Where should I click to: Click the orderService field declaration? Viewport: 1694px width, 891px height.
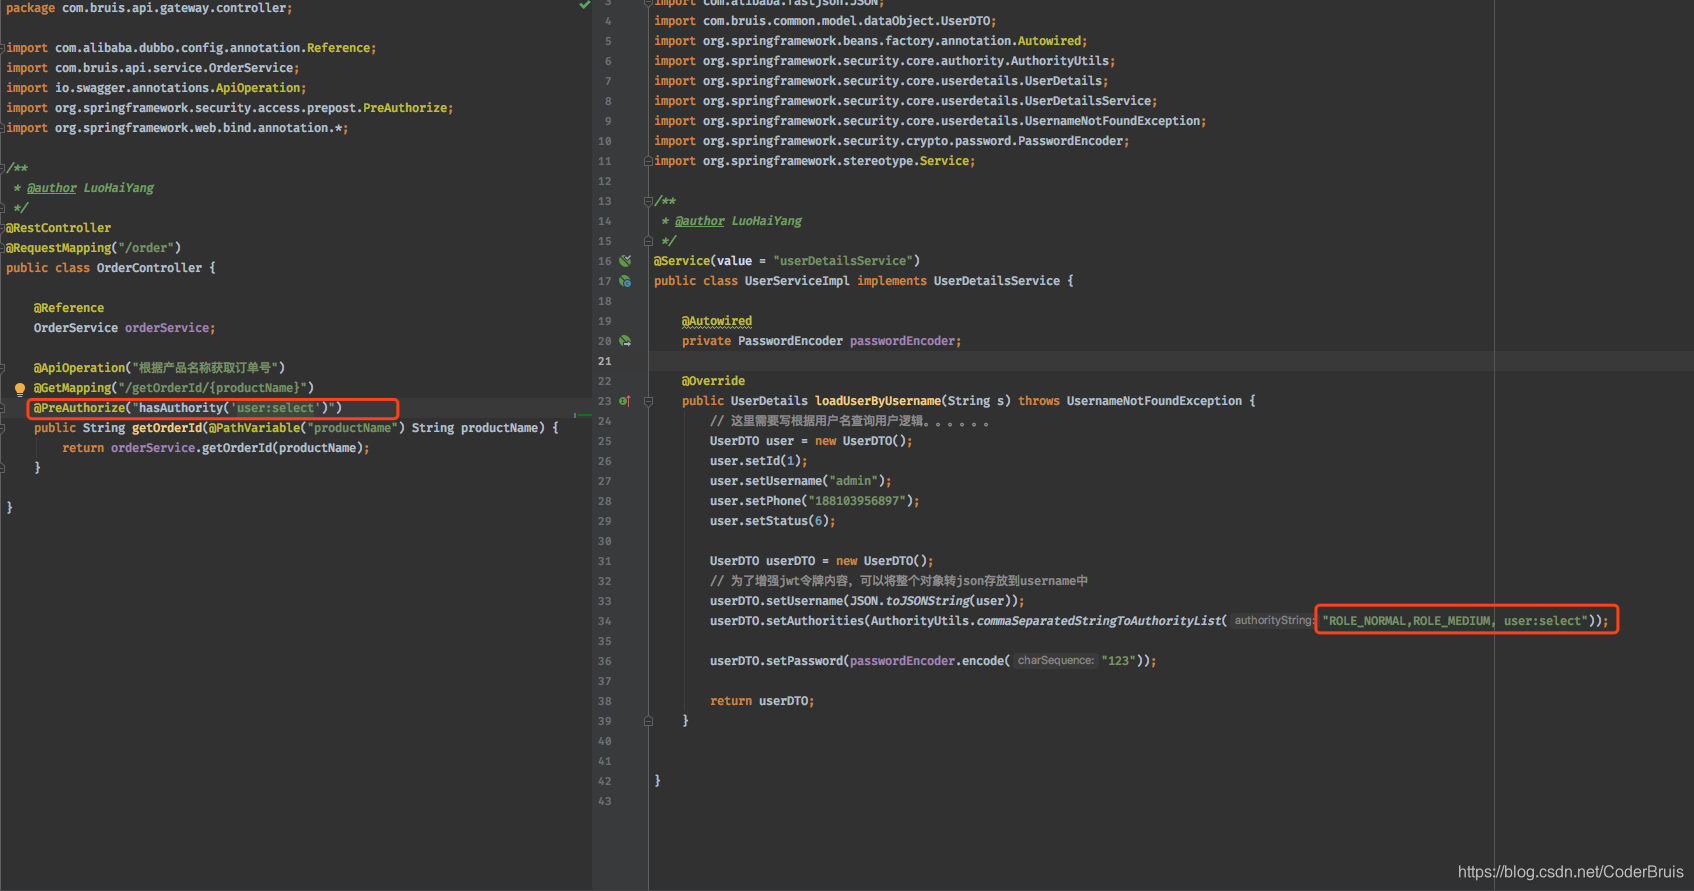[125, 328]
